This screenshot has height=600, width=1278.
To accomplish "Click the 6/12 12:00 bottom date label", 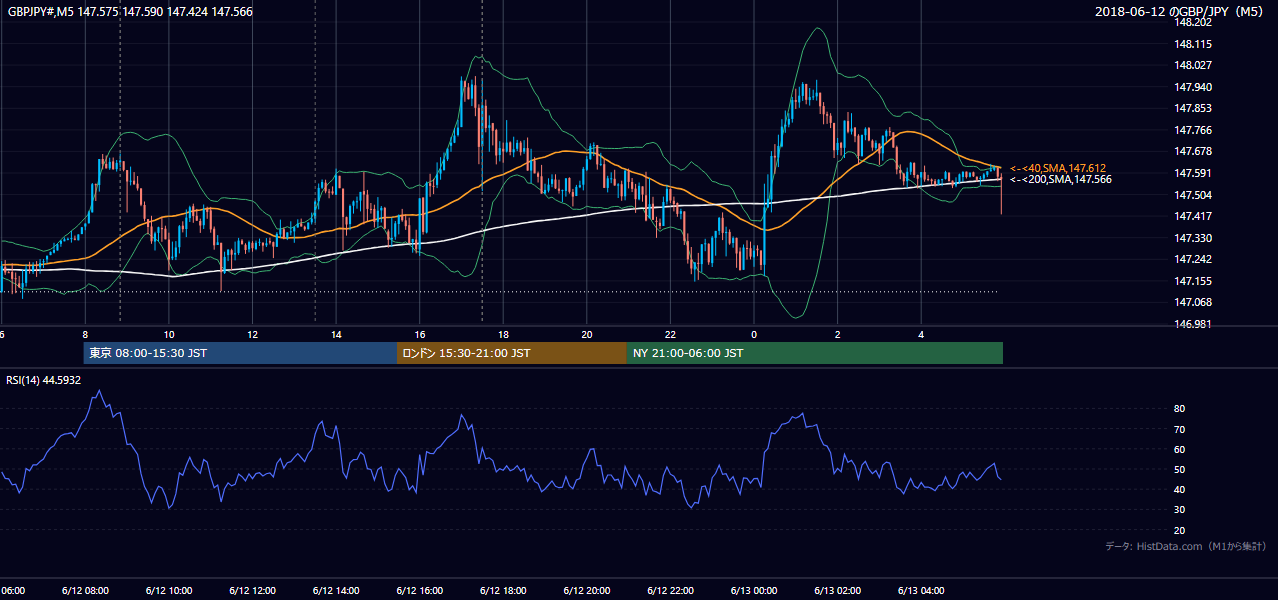I will [251, 590].
